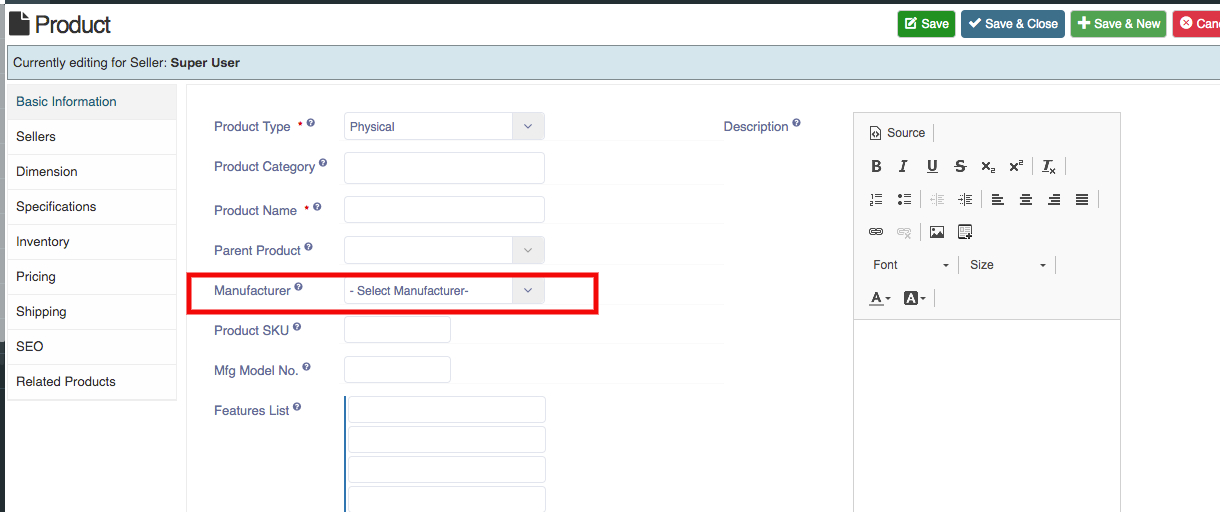Click the superscript icon
1220x512 pixels.
tap(1016, 167)
